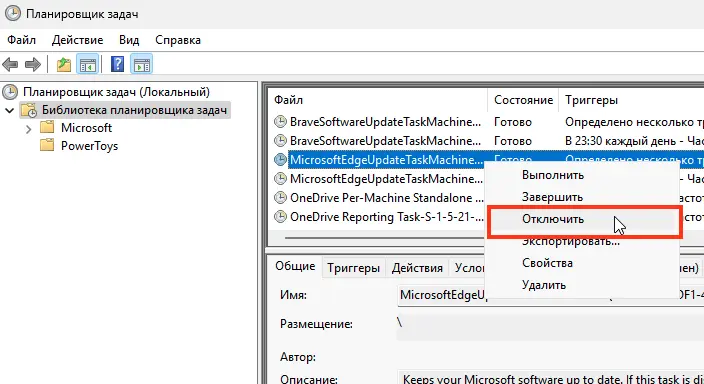Select the Brave task scheduled at 23:30
This screenshot has width=704, height=384.
point(385,141)
